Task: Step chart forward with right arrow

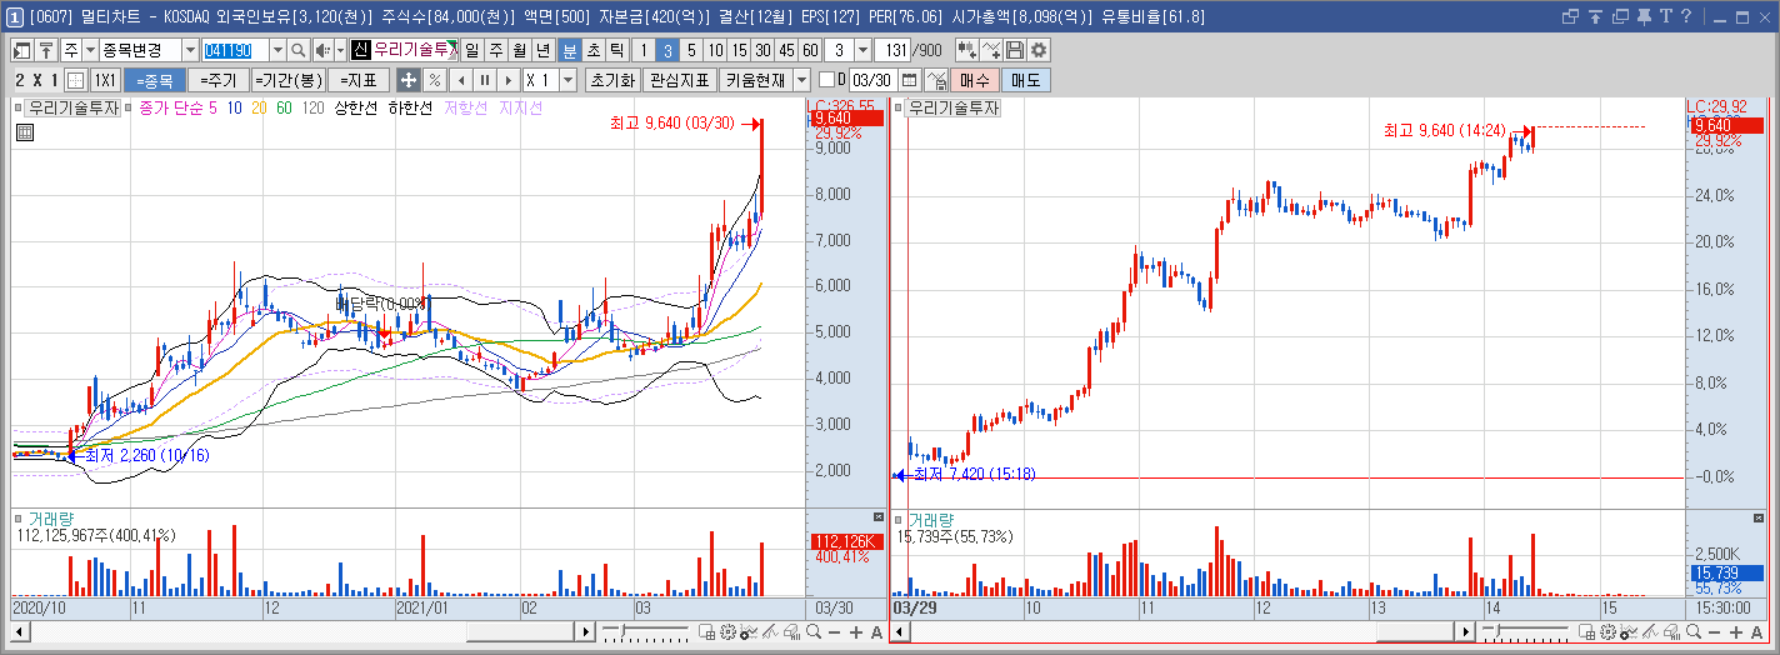Action: tap(509, 80)
